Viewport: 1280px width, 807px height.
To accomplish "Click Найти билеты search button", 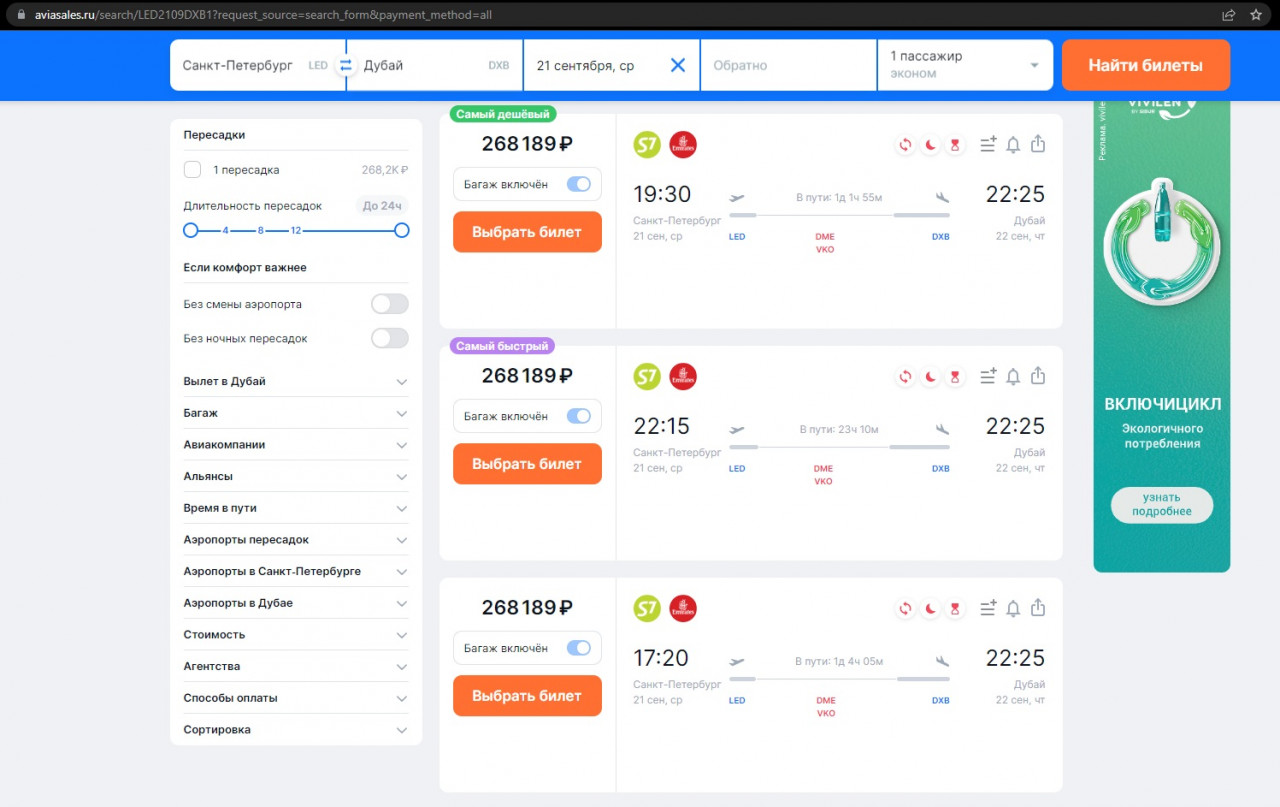I will pyautogui.click(x=1146, y=65).
